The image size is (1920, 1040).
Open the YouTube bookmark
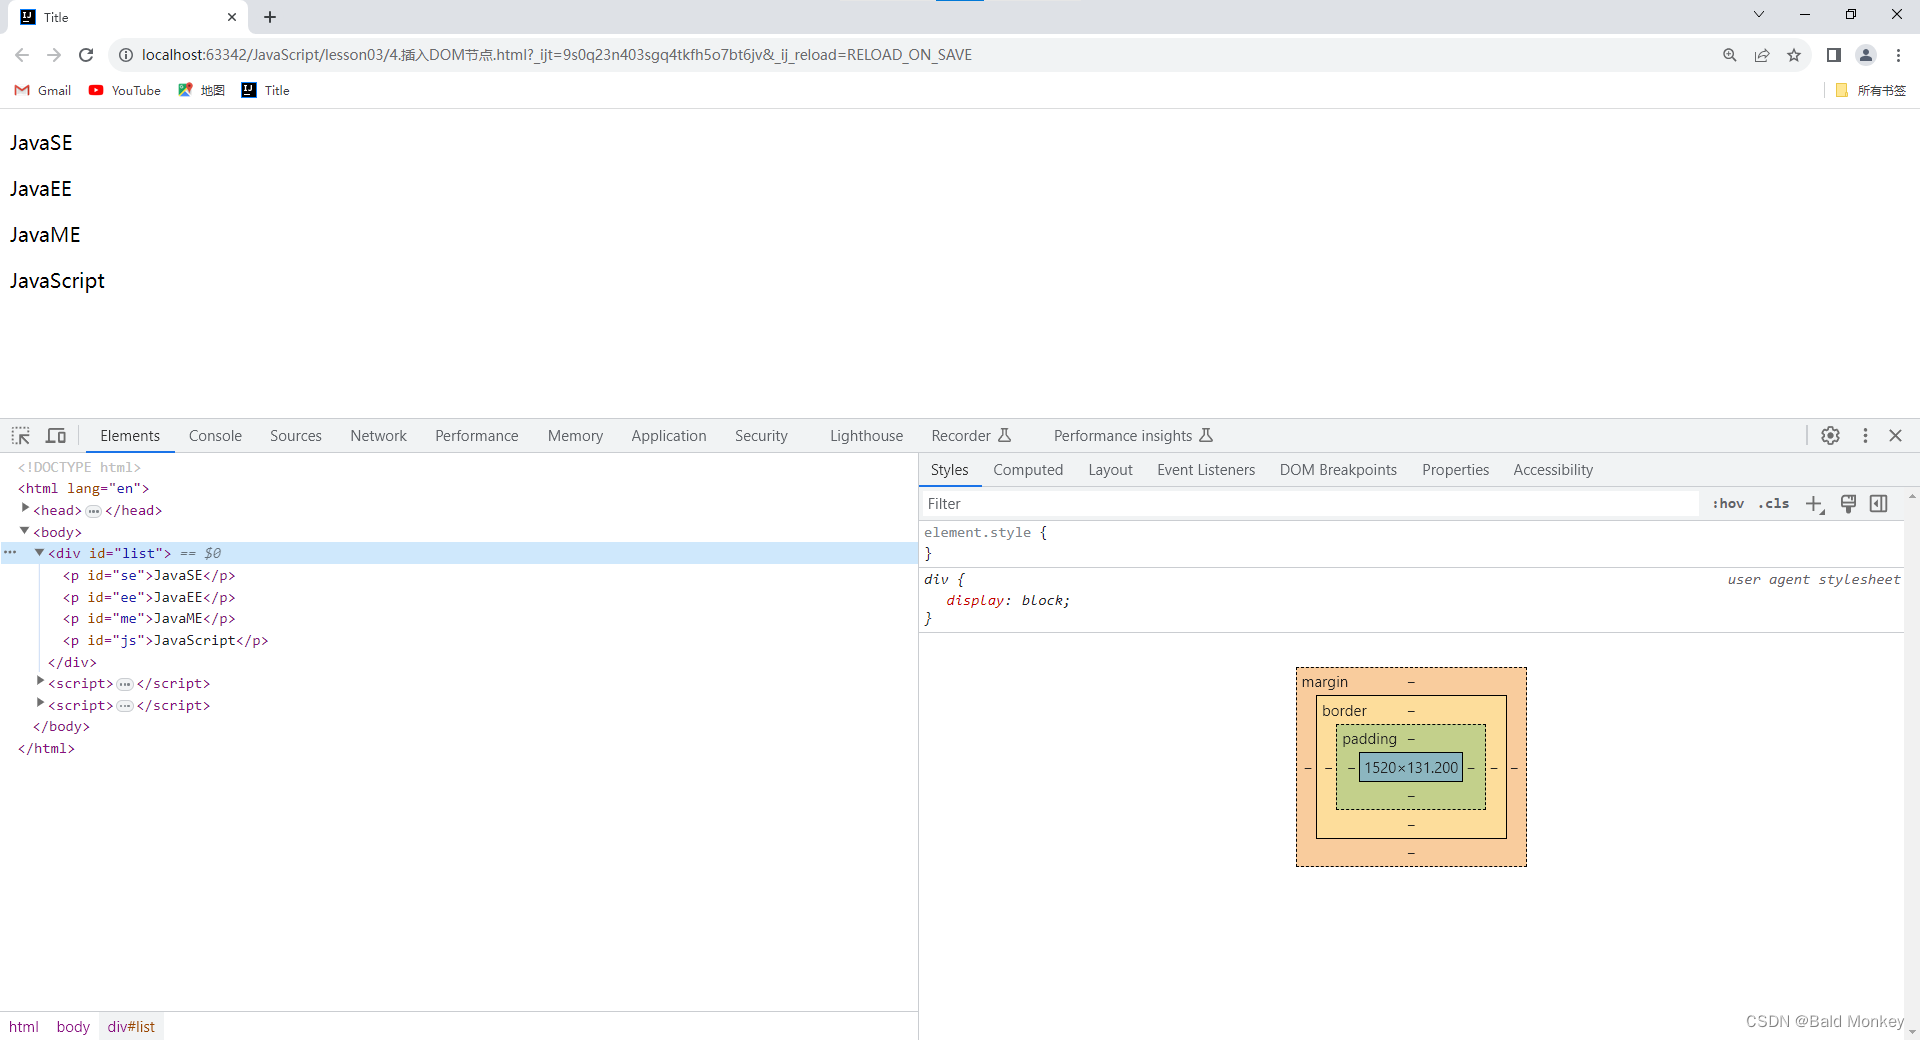pyautogui.click(x=125, y=90)
